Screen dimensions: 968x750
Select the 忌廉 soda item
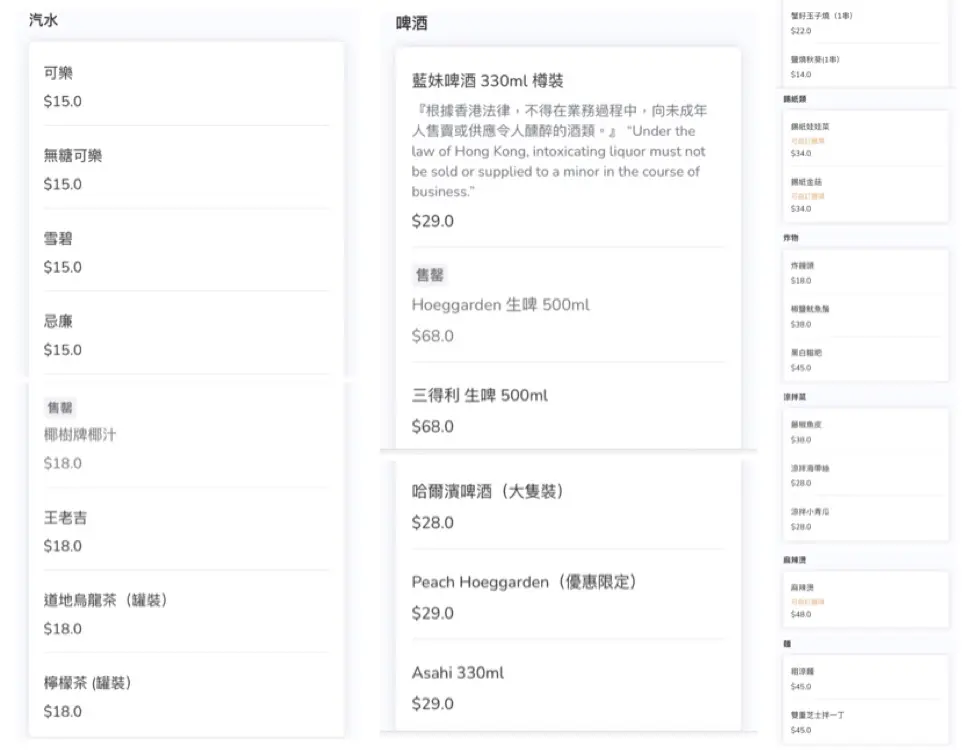[186, 336]
